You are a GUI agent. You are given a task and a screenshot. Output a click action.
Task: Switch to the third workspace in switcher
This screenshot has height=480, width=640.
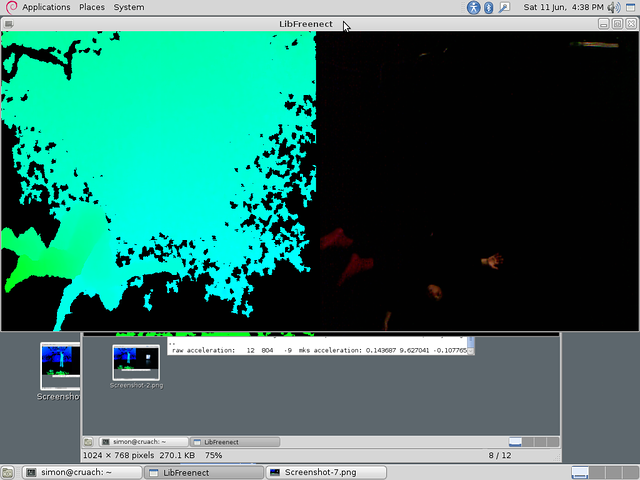click(613, 472)
